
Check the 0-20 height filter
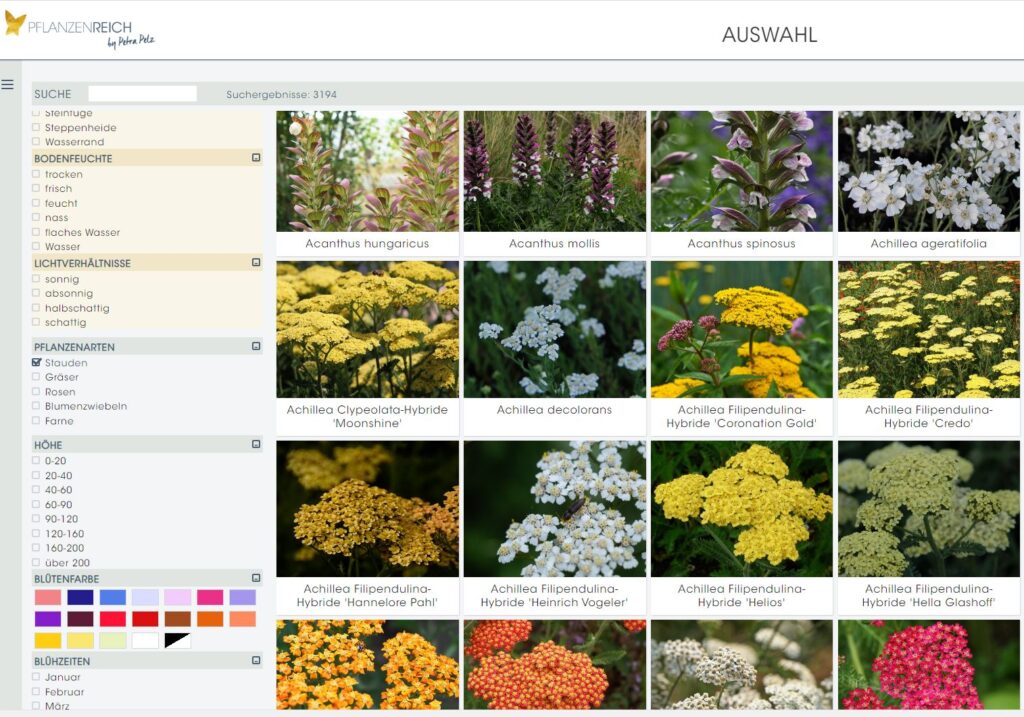(x=36, y=460)
